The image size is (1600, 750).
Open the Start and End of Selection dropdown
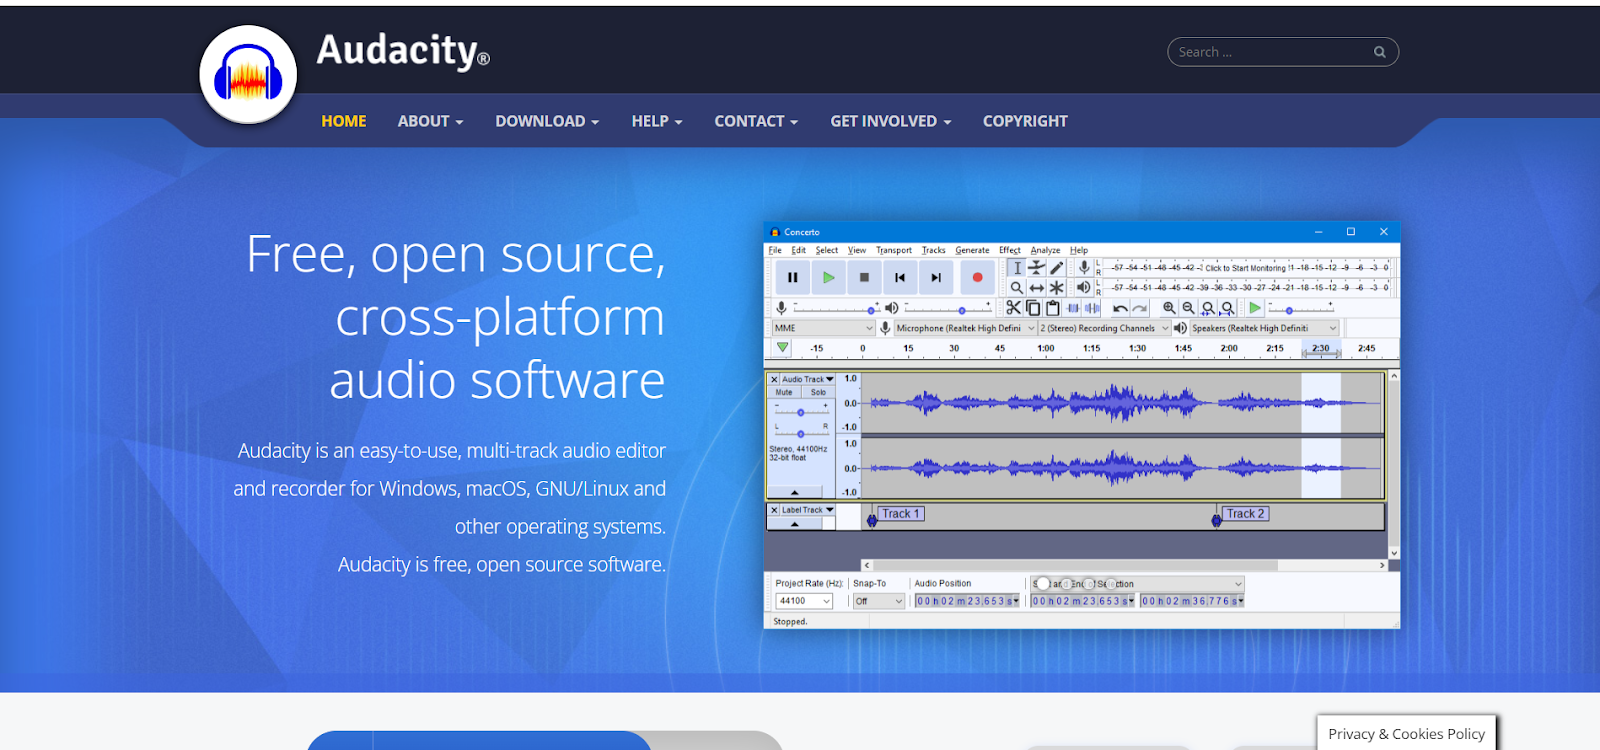(x=1138, y=584)
